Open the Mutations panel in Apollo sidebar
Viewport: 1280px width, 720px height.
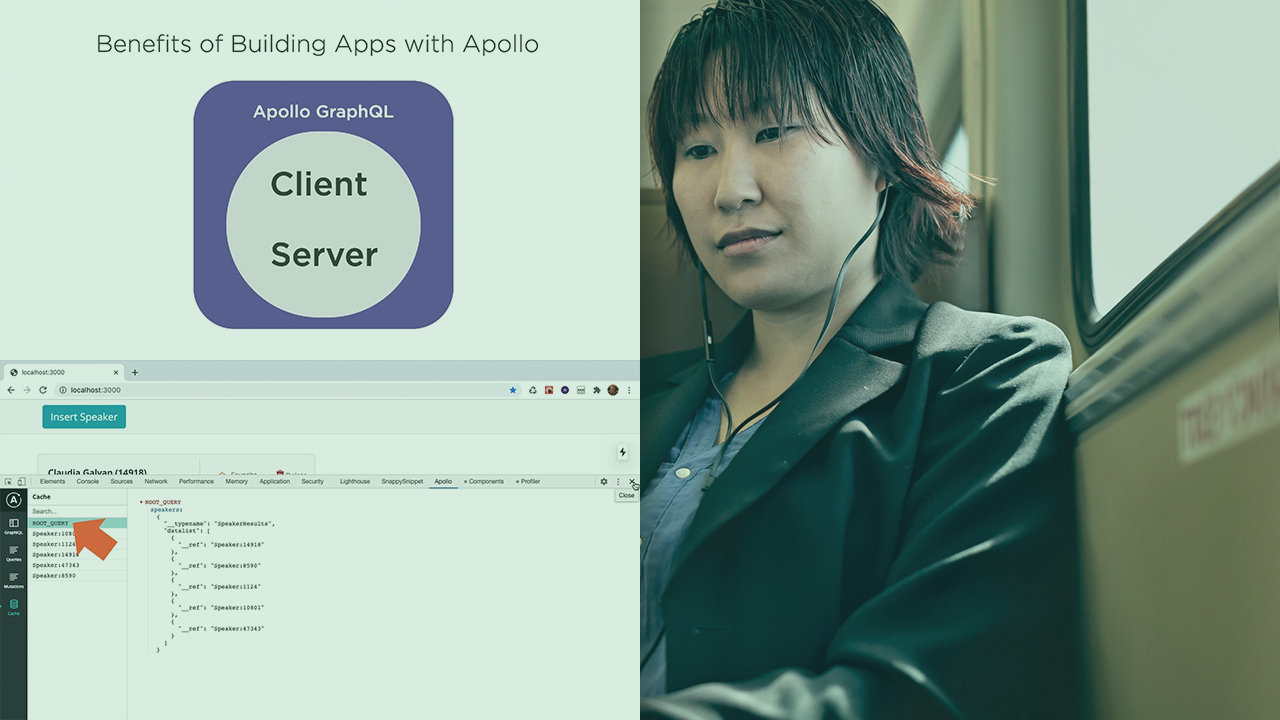[13, 579]
